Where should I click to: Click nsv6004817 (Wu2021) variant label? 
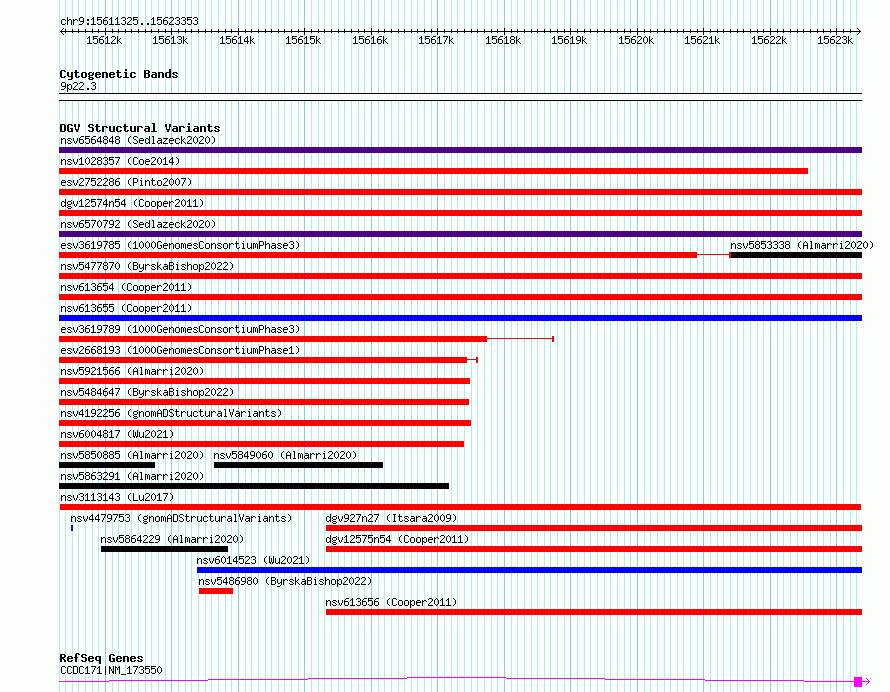(117, 434)
